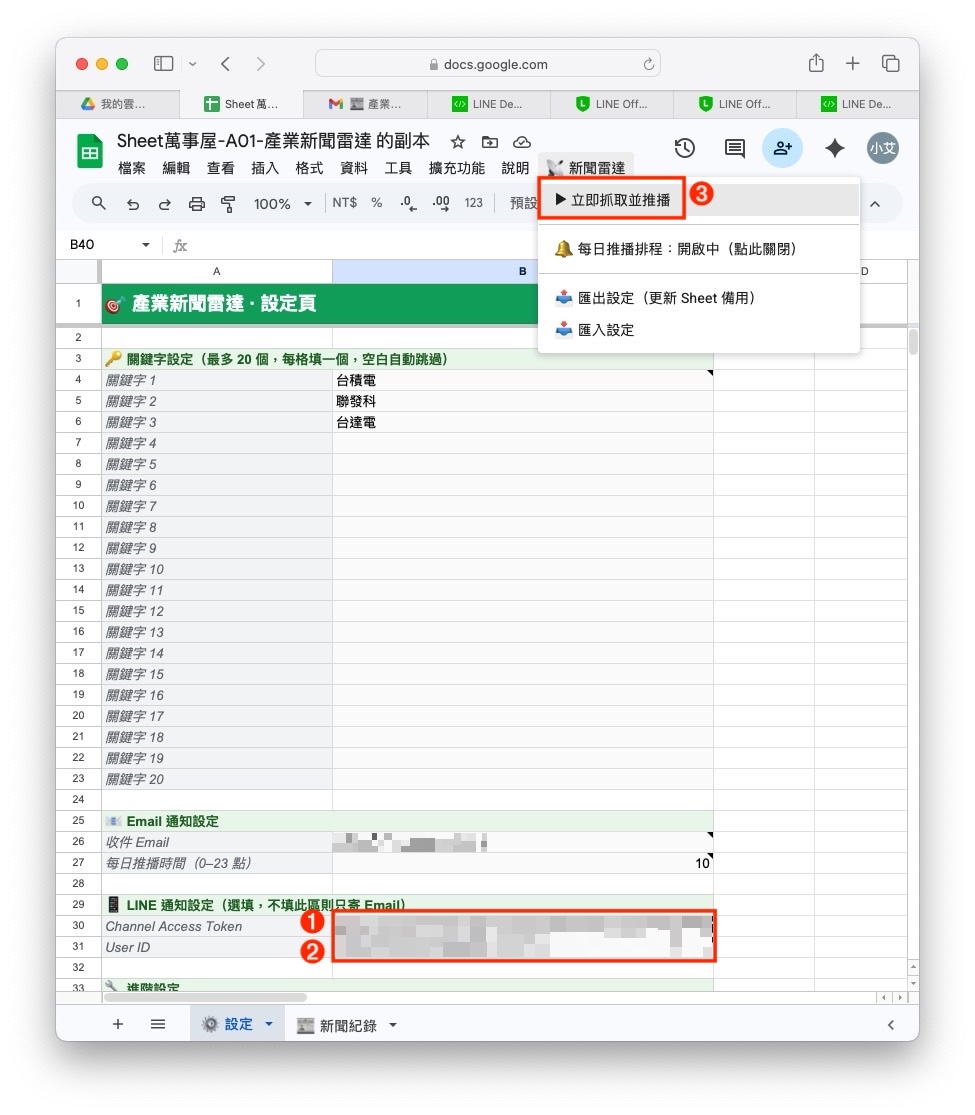This screenshot has height=1115, width=975.
Task: Format as percent
Action: (377, 203)
